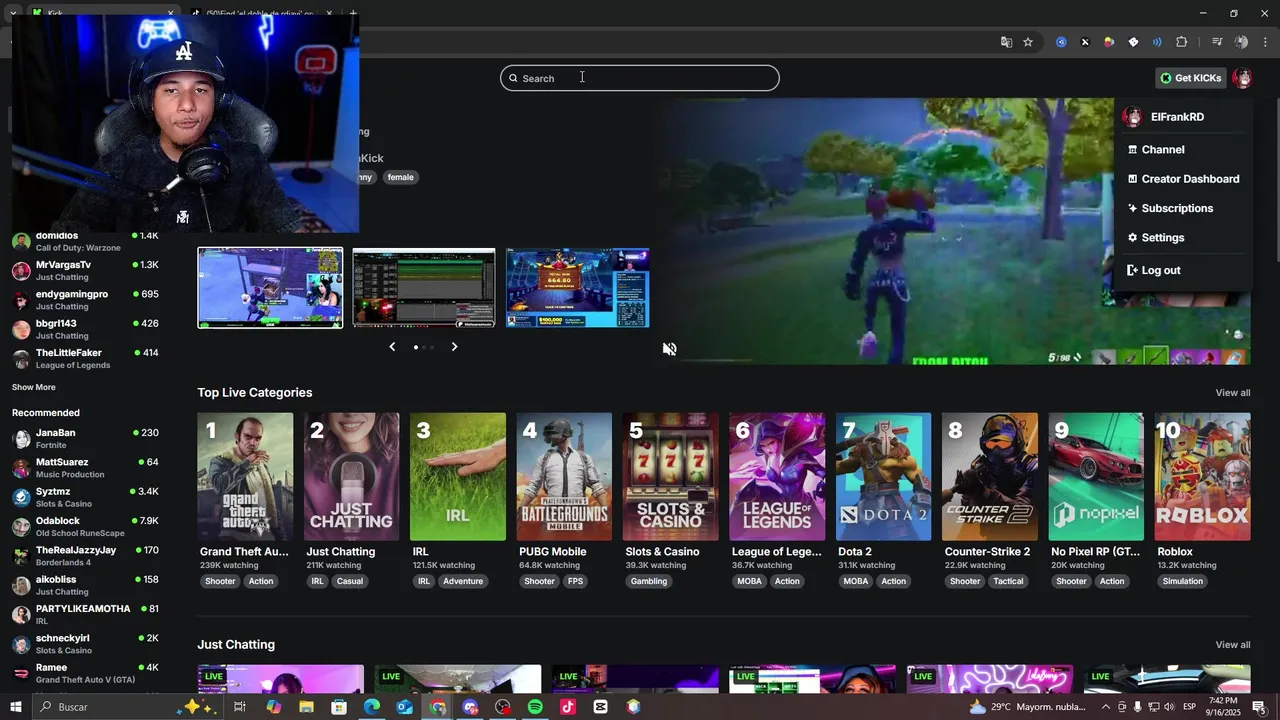Open the Grand Theft Auto category card

(245, 477)
